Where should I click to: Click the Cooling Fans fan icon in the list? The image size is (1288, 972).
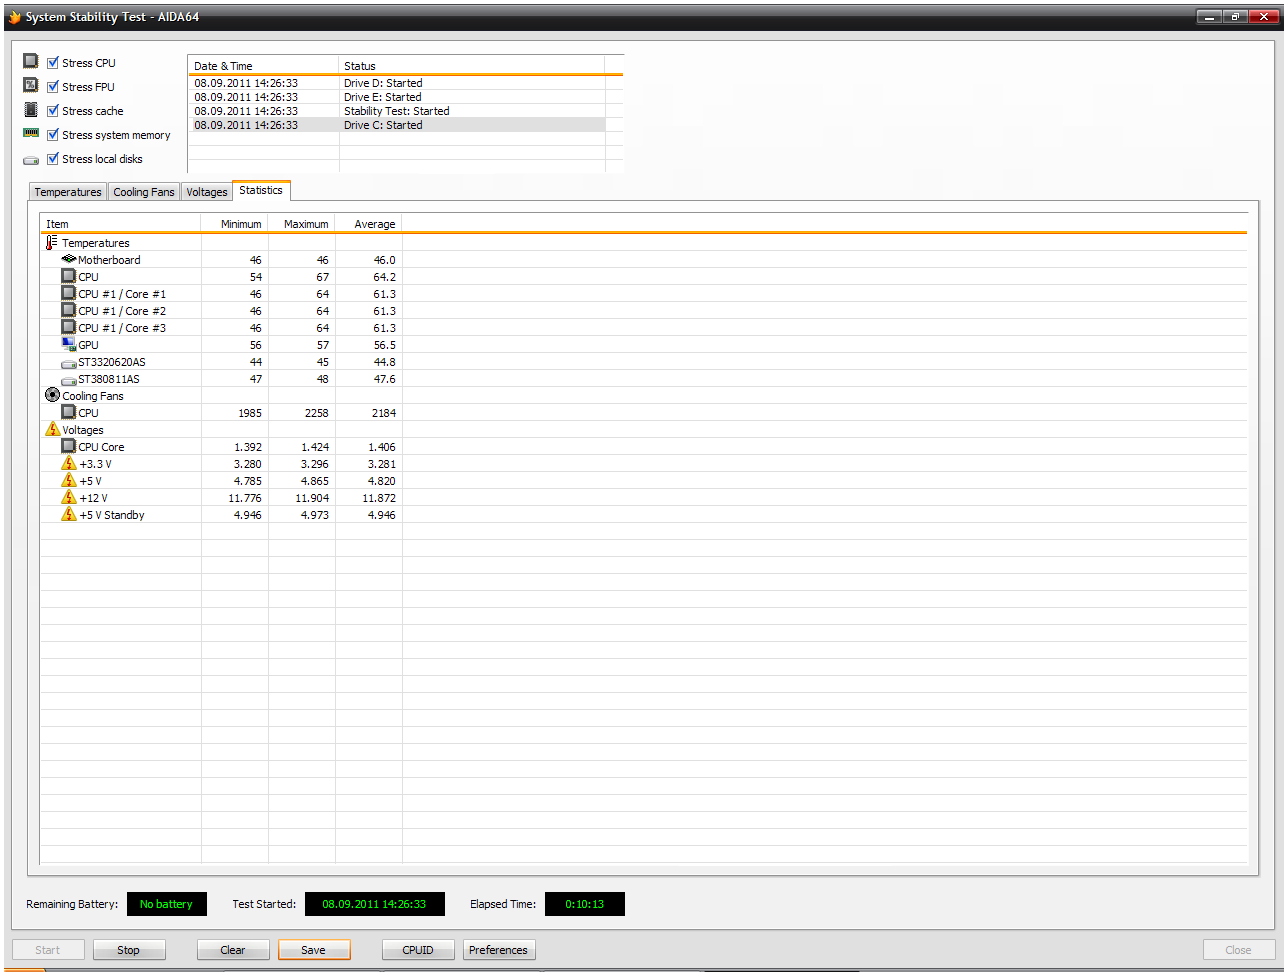52,396
